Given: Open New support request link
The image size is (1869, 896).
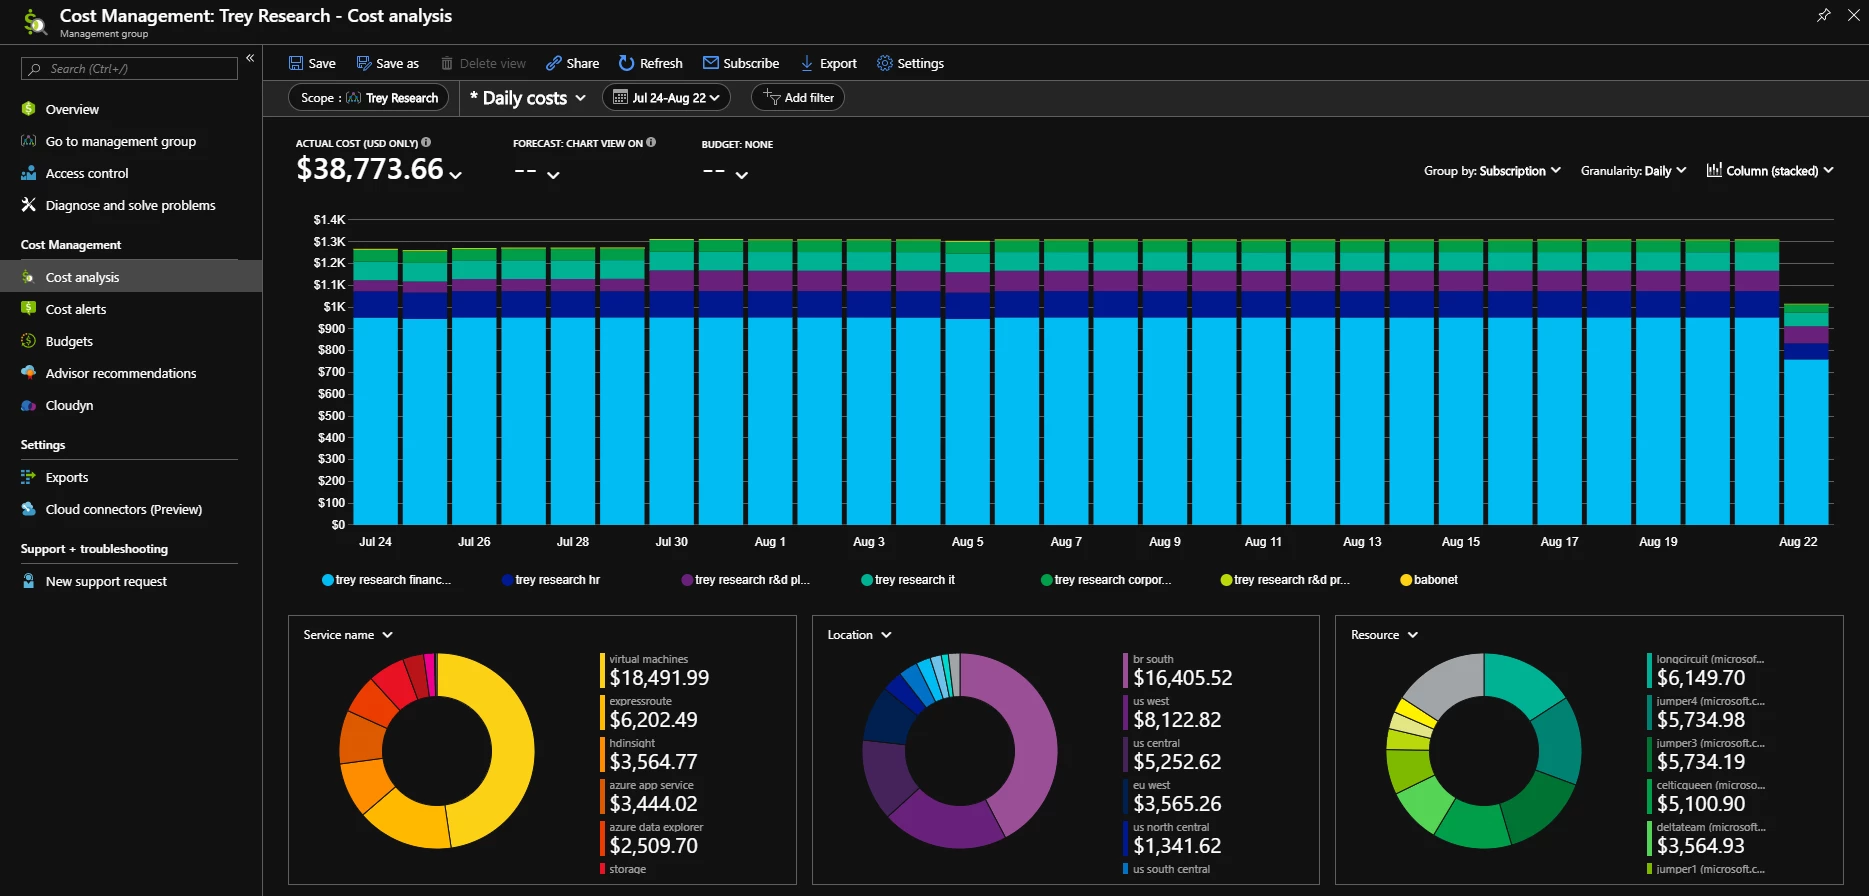Looking at the screenshot, I should pos(106,581).
